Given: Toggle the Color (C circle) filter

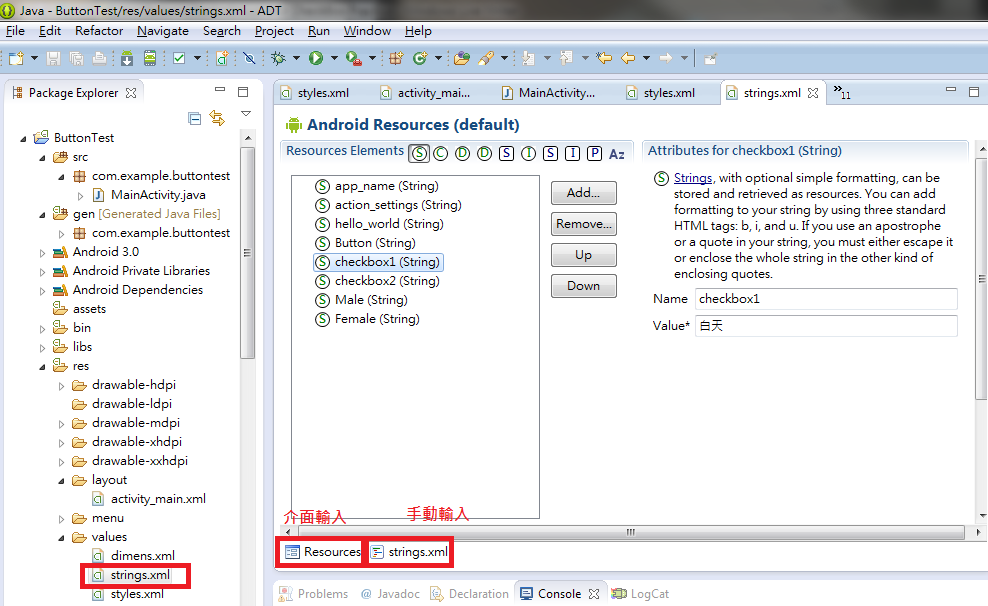Looking at the screenshot, I should point(441,153).
